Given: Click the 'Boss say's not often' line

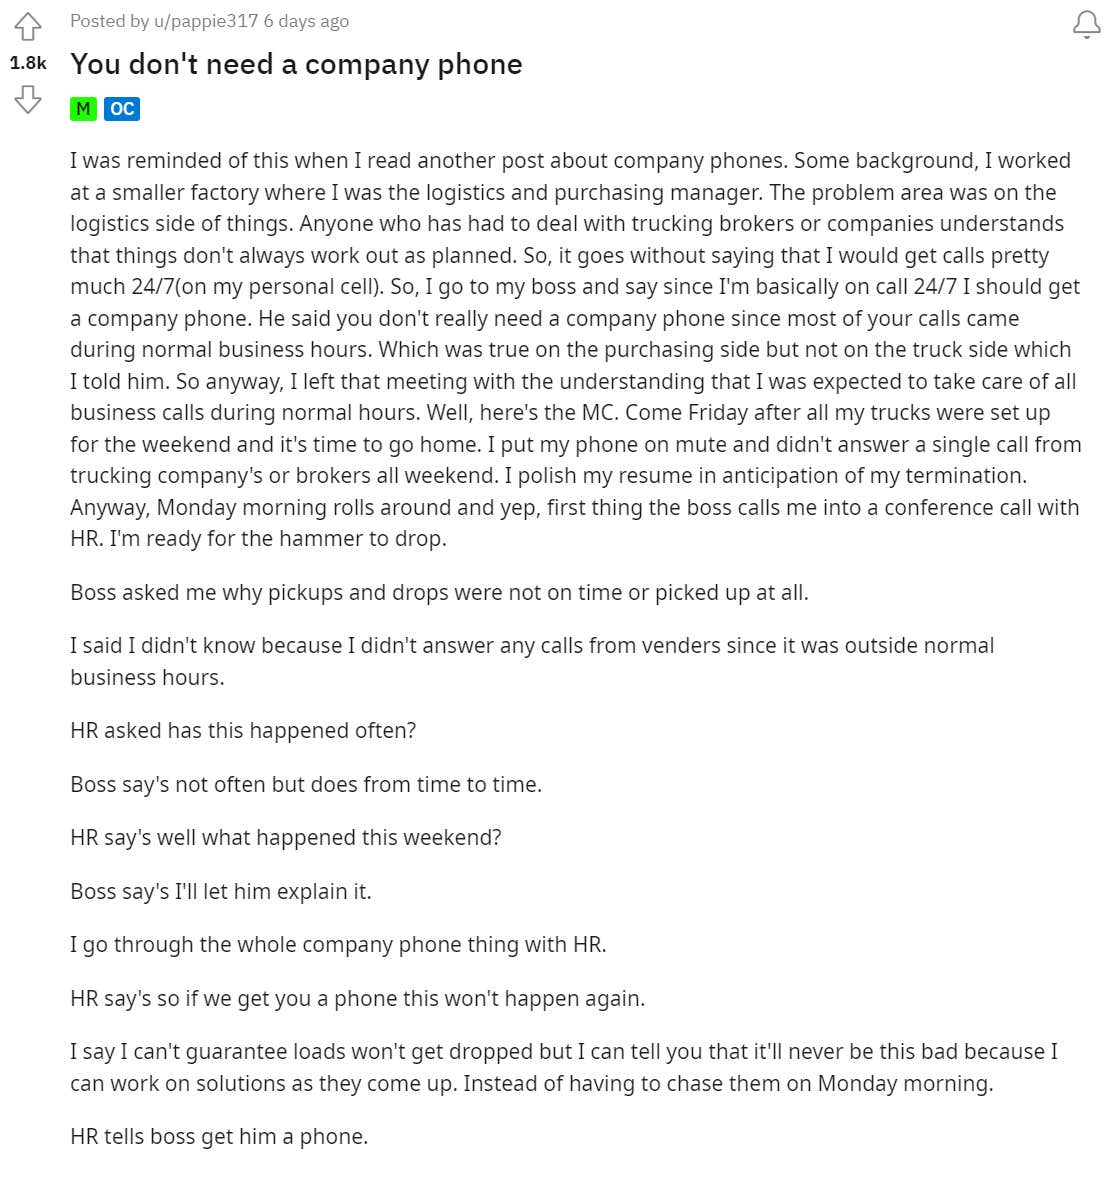Looking at the screenshot, I should pos(306,784).
